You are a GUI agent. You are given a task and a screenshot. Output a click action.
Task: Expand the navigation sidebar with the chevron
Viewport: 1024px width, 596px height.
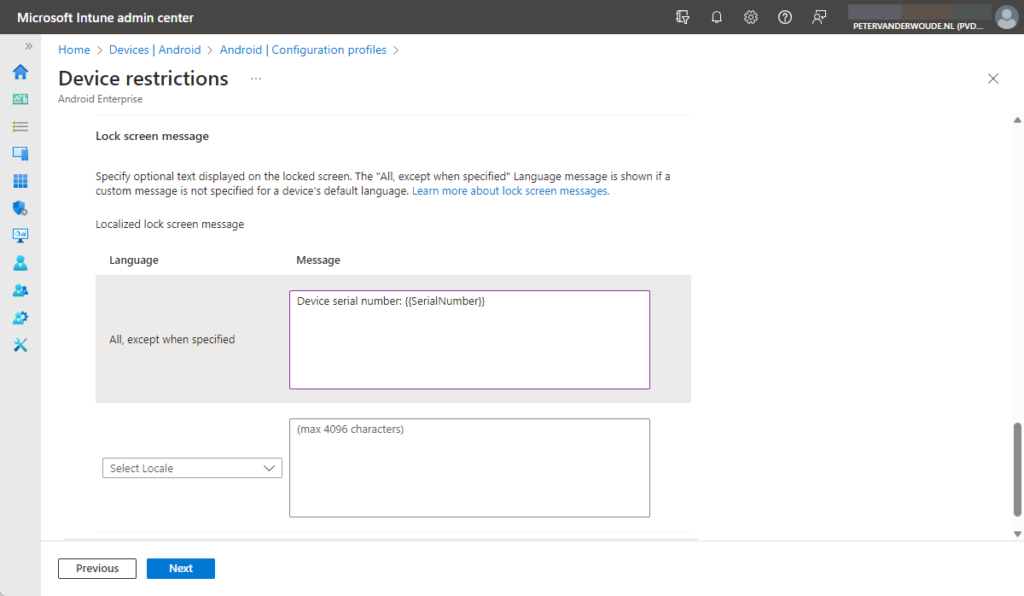[28, 45]
